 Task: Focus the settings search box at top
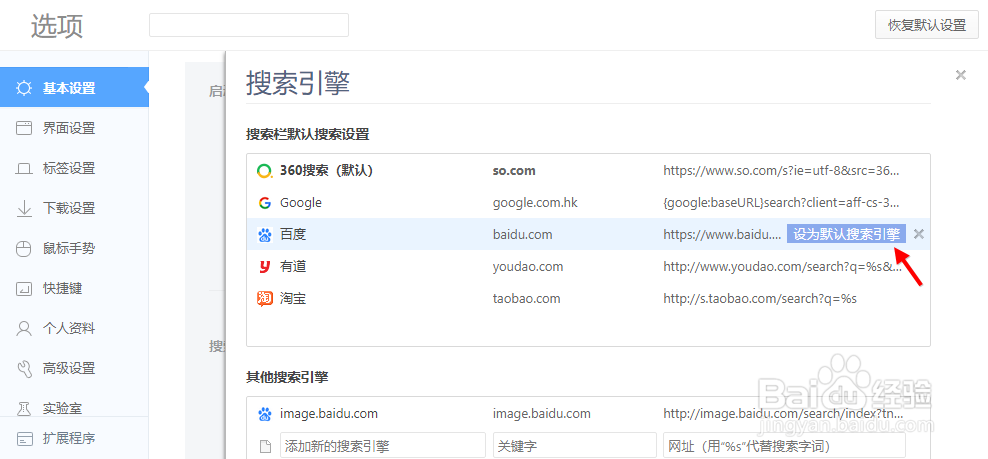click(249, 25)
